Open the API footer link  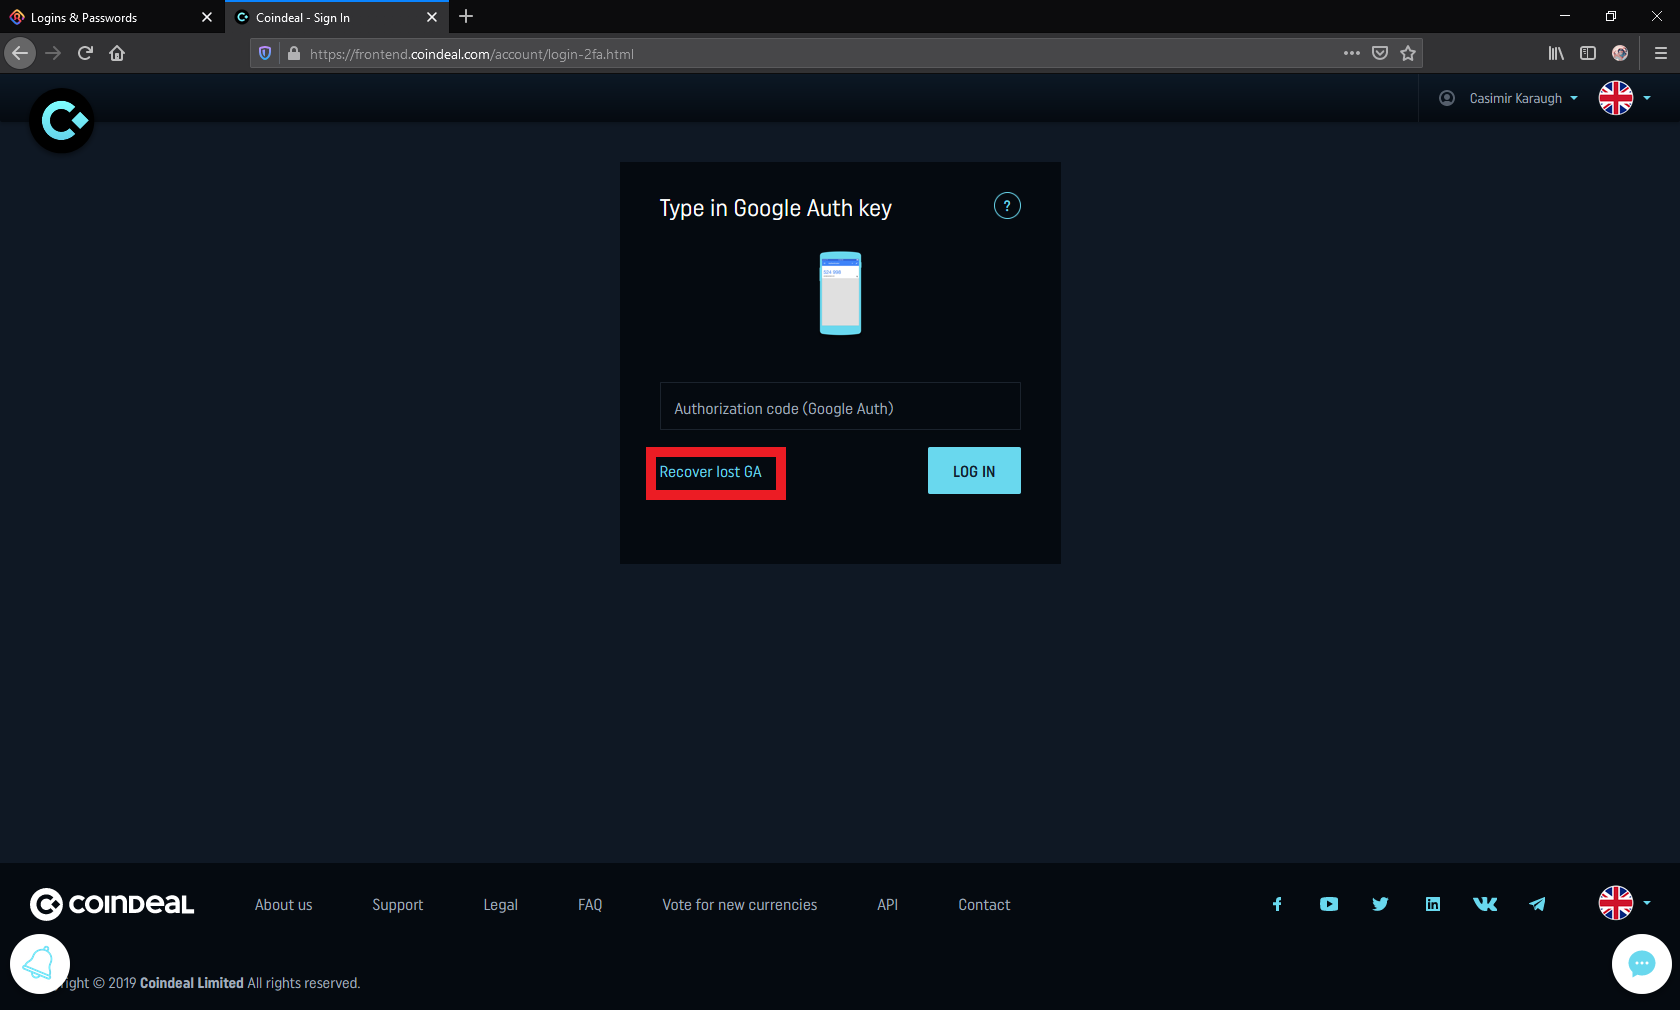pyautogui.click(x=888, y=905)
